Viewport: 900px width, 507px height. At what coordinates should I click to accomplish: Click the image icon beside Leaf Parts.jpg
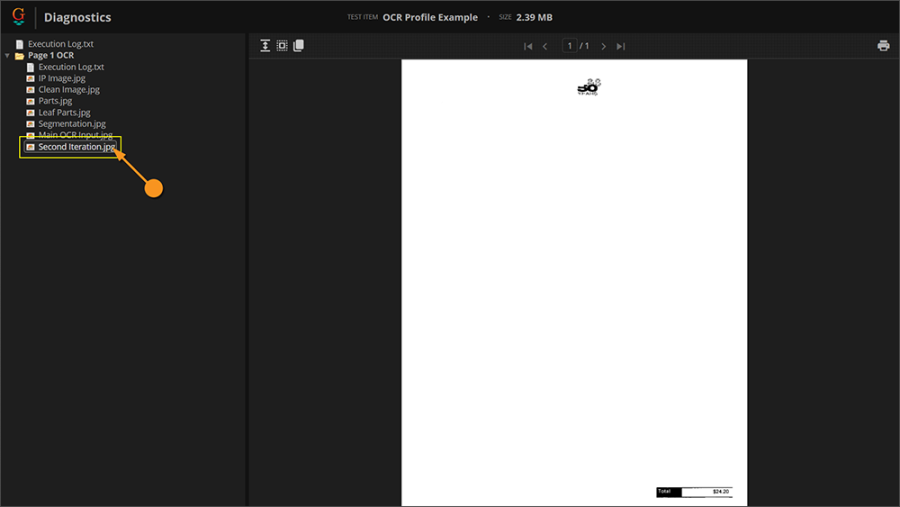pos(30,113)
